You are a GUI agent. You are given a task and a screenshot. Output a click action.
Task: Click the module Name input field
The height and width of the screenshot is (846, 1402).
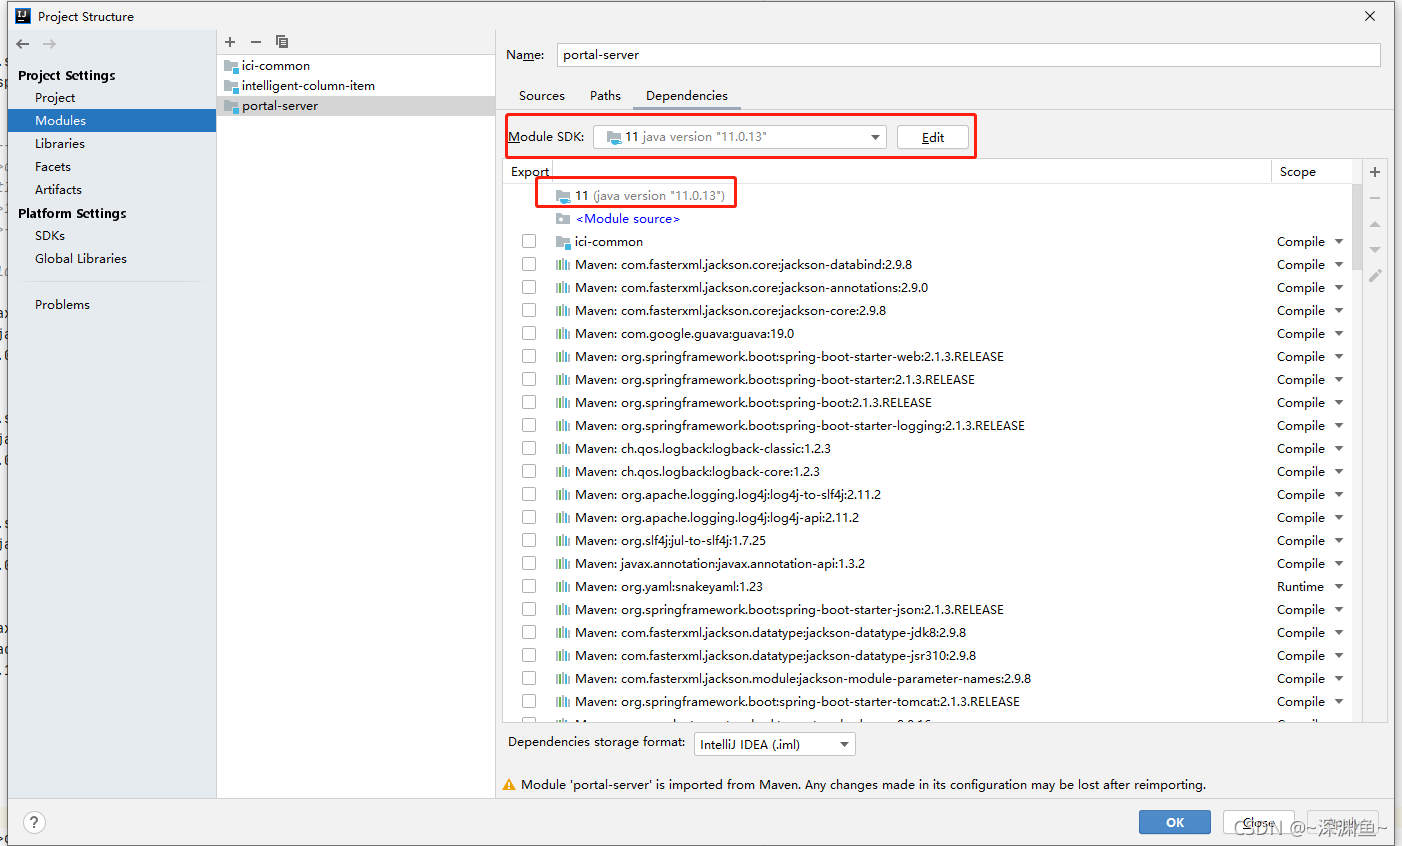pos(968,55)
